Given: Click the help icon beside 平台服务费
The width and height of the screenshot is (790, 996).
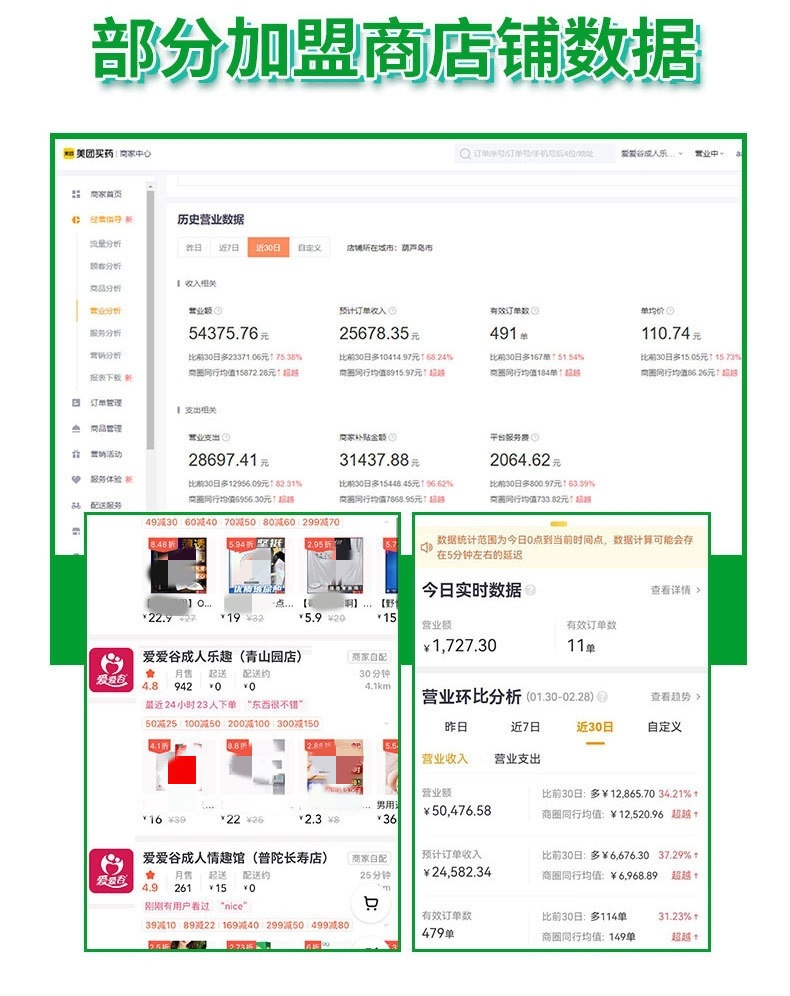Looking at the screenshot, I should click(535, 437).
